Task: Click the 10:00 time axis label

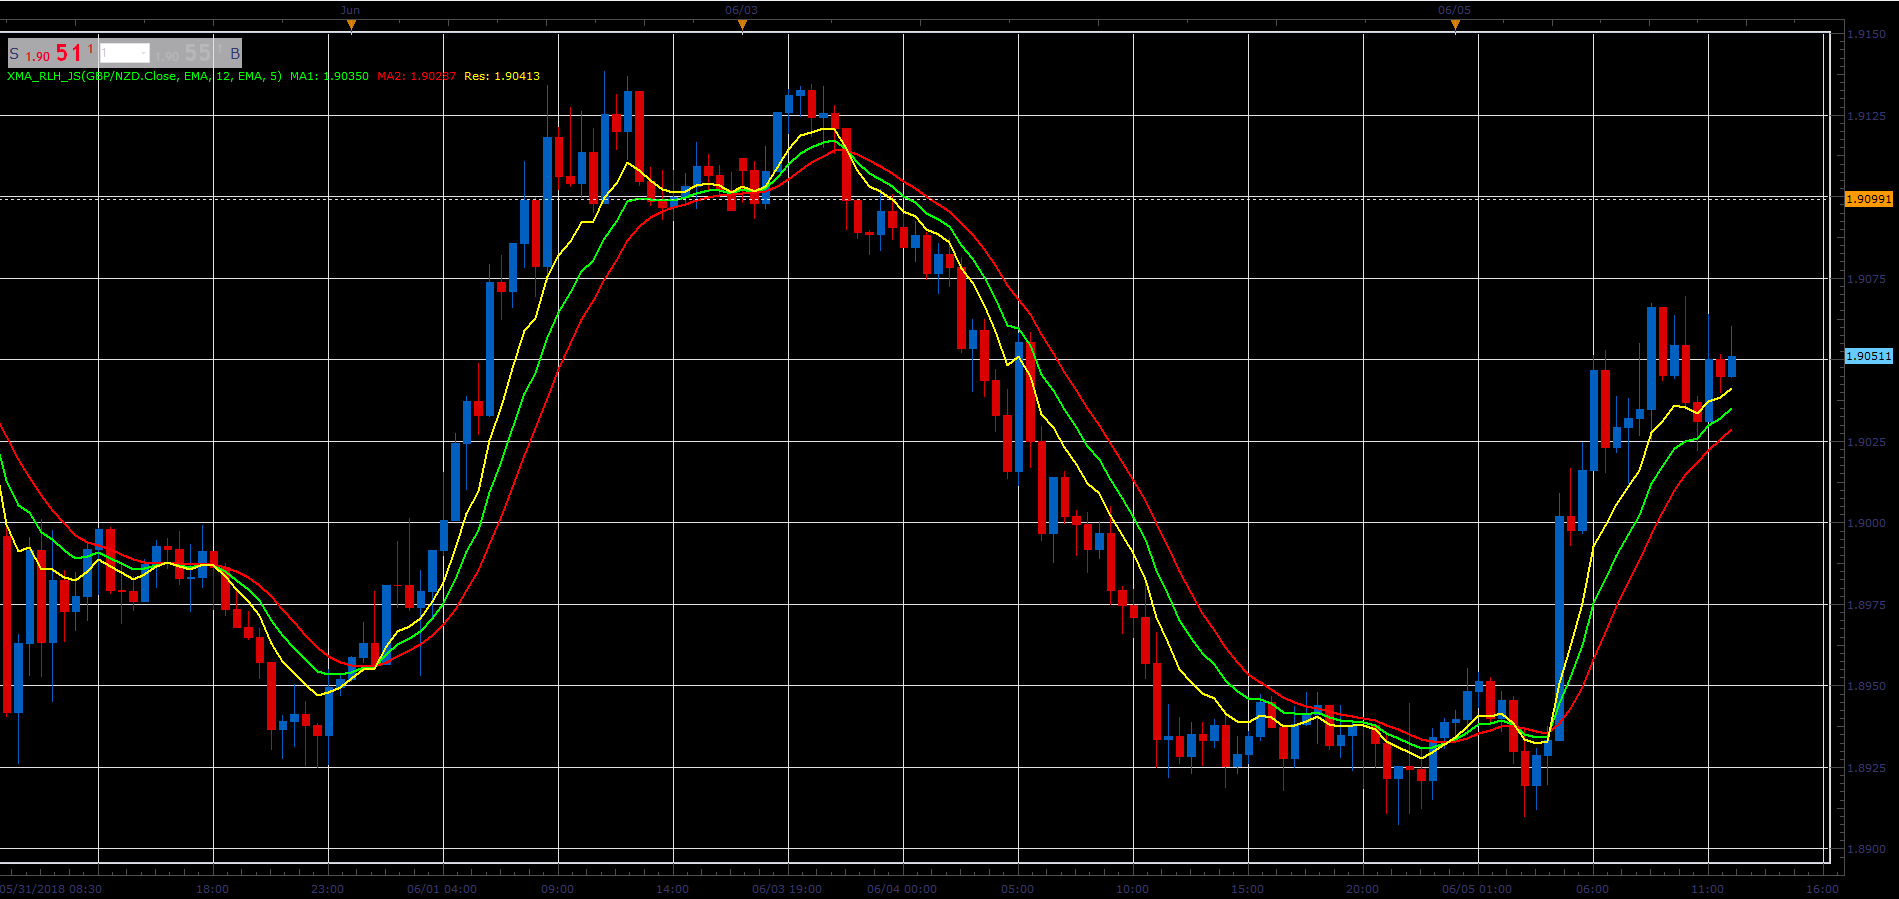Action: (x=1132, y=889)
